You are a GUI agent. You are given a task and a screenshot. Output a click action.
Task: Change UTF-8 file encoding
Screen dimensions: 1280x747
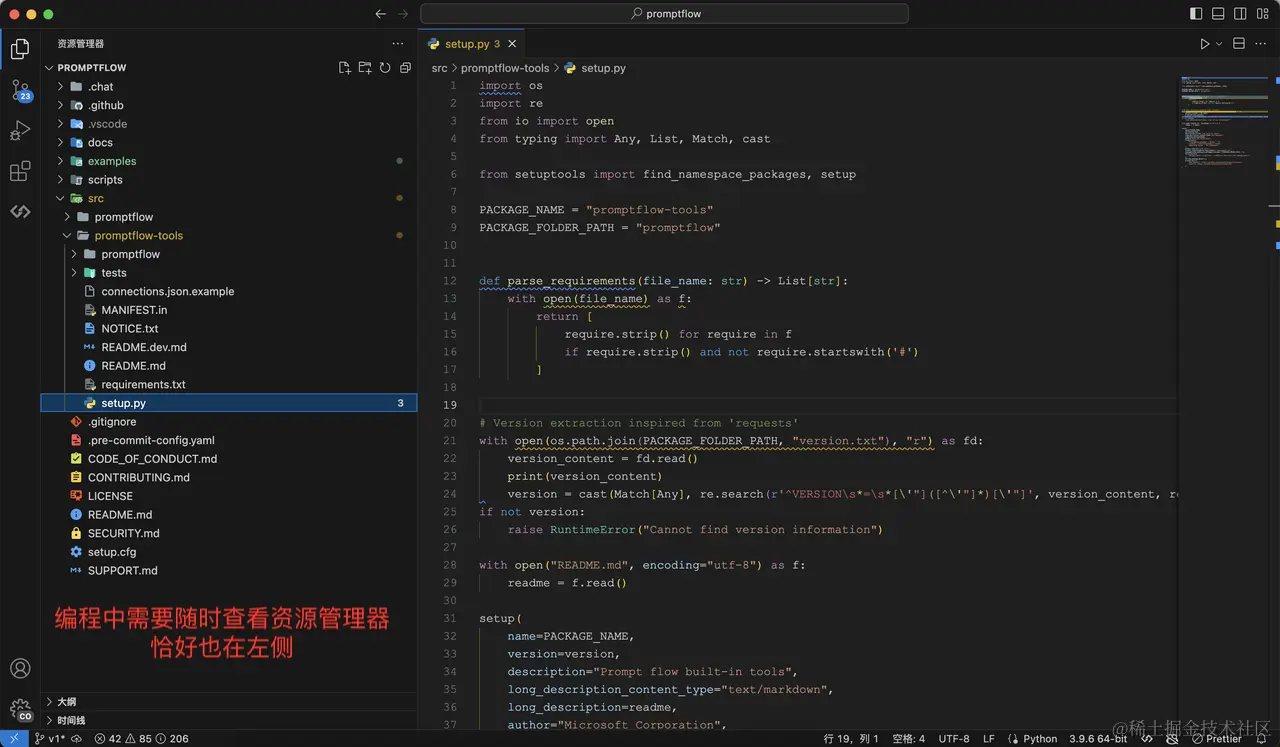point(954,739)
